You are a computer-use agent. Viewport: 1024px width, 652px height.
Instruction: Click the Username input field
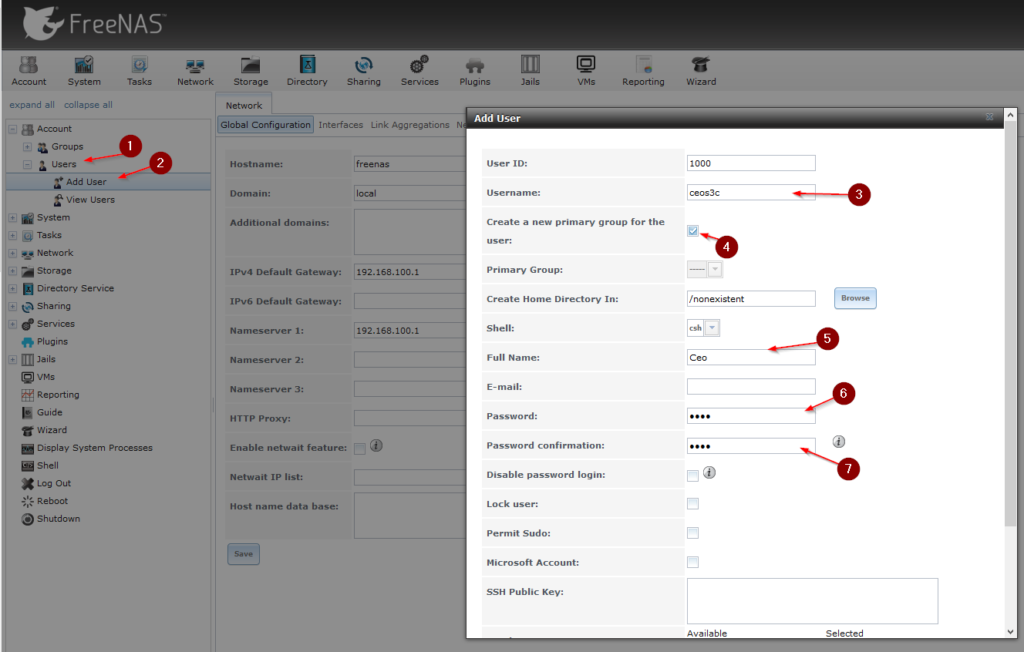(750, 192)
